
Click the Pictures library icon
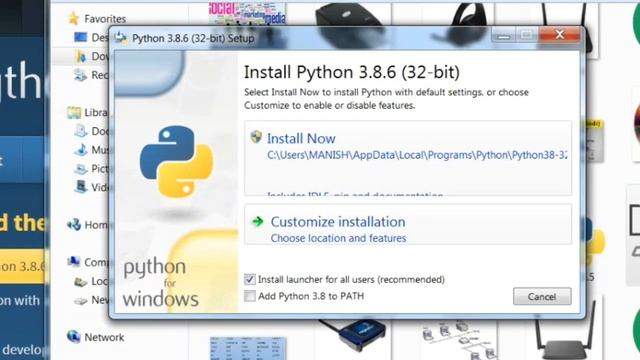tap(81, 168)
